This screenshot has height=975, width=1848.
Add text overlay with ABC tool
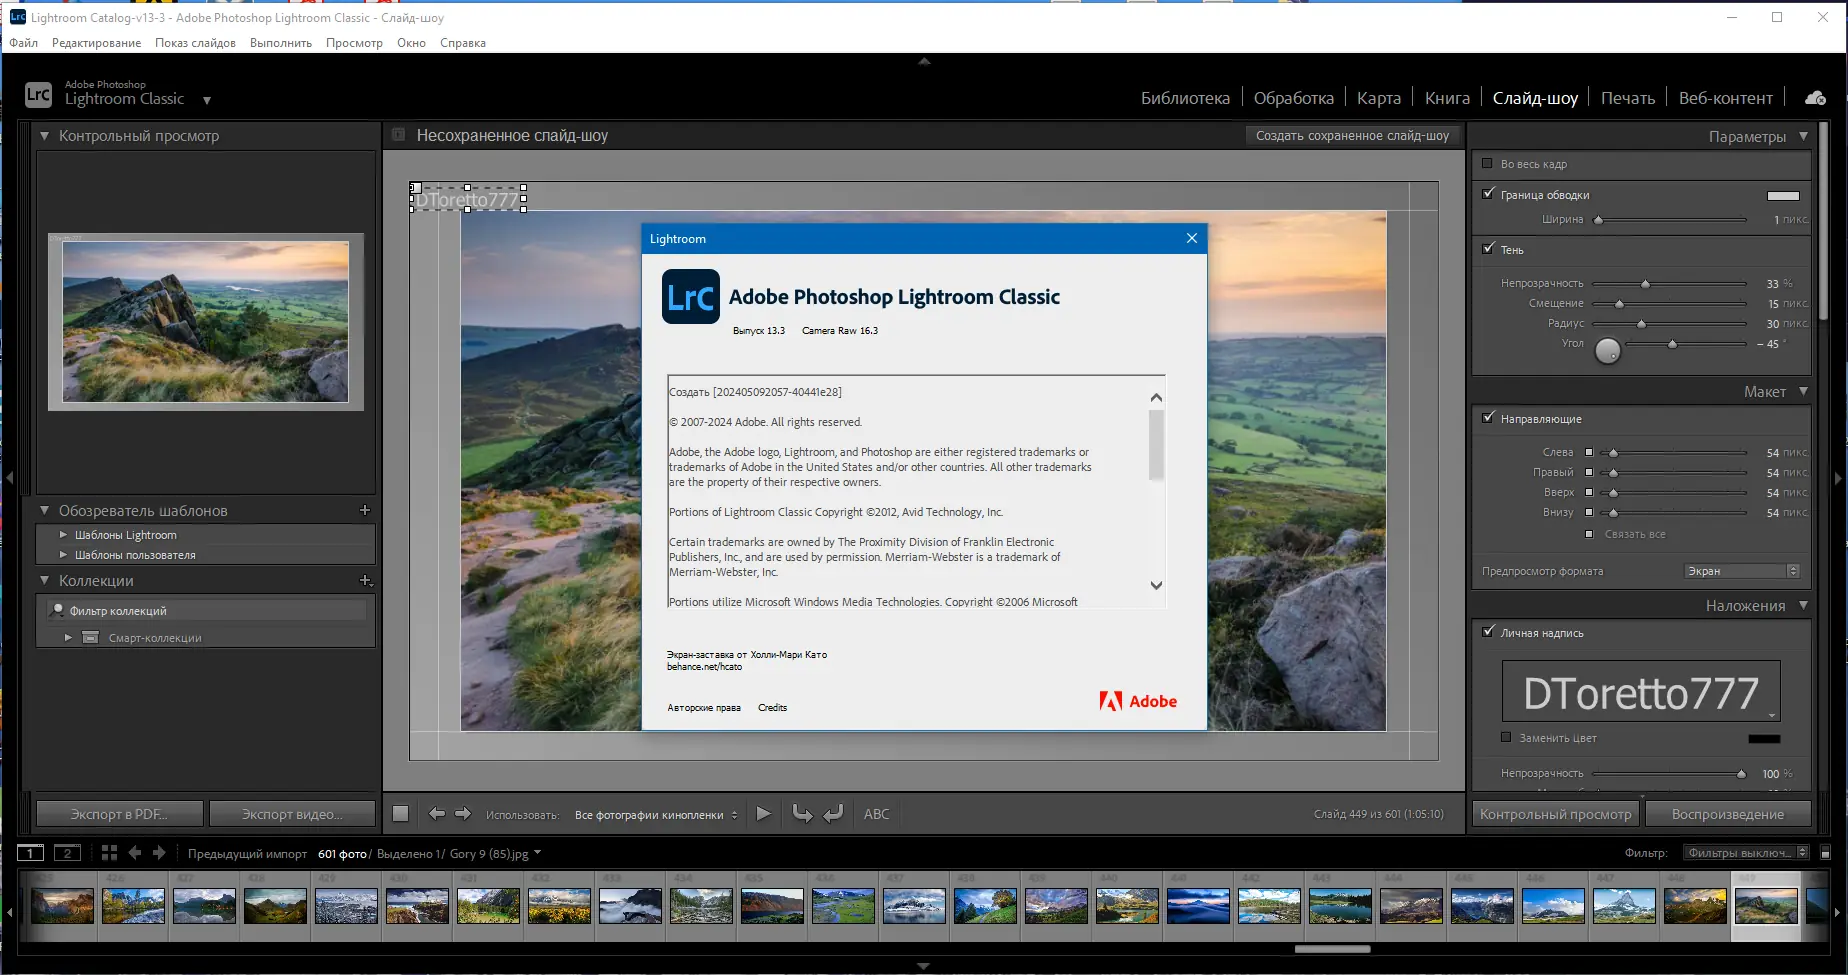coord(877,814)
